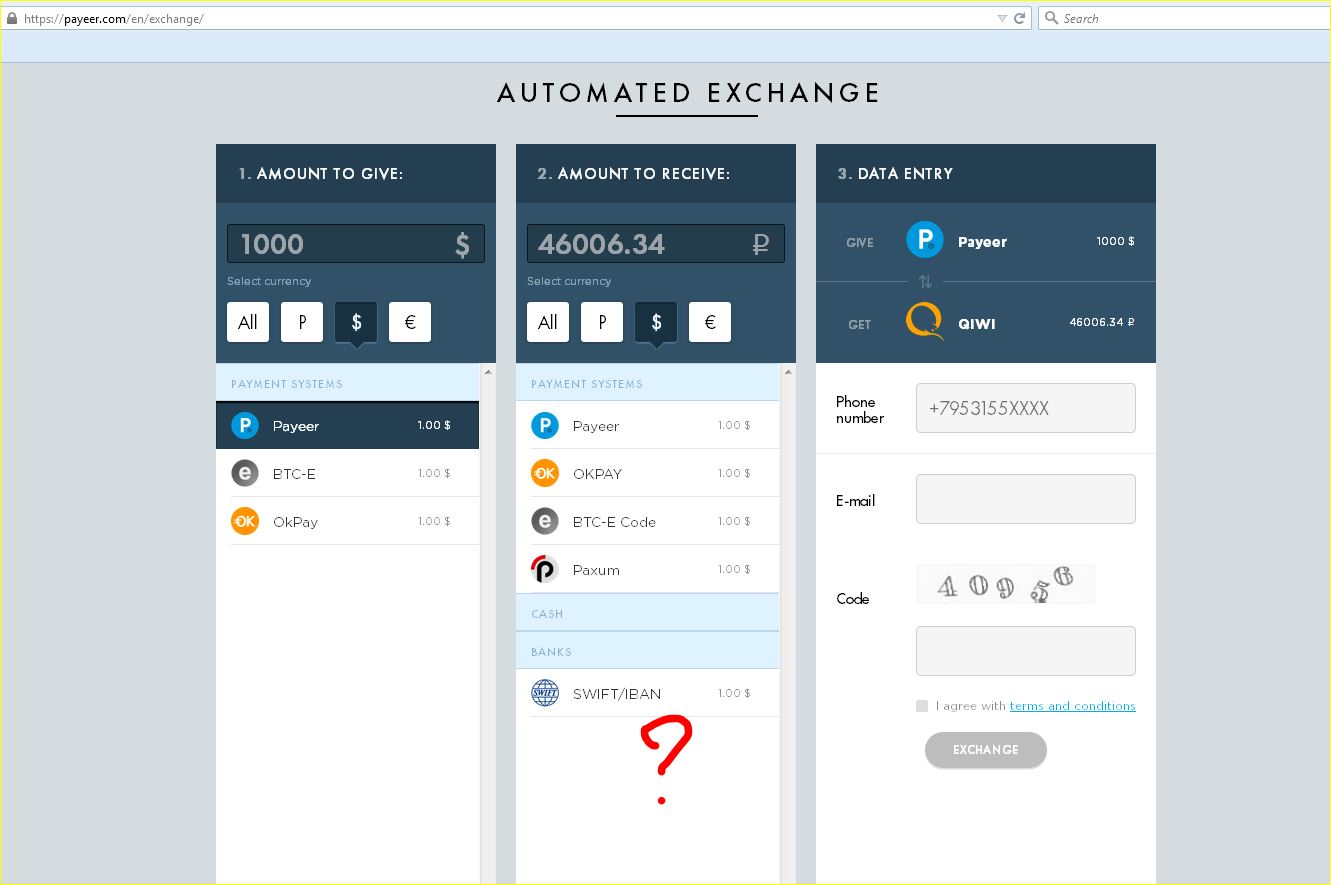Click the OkPay logo in the give list
This screenshot has height=885, width=1331.
245,521
